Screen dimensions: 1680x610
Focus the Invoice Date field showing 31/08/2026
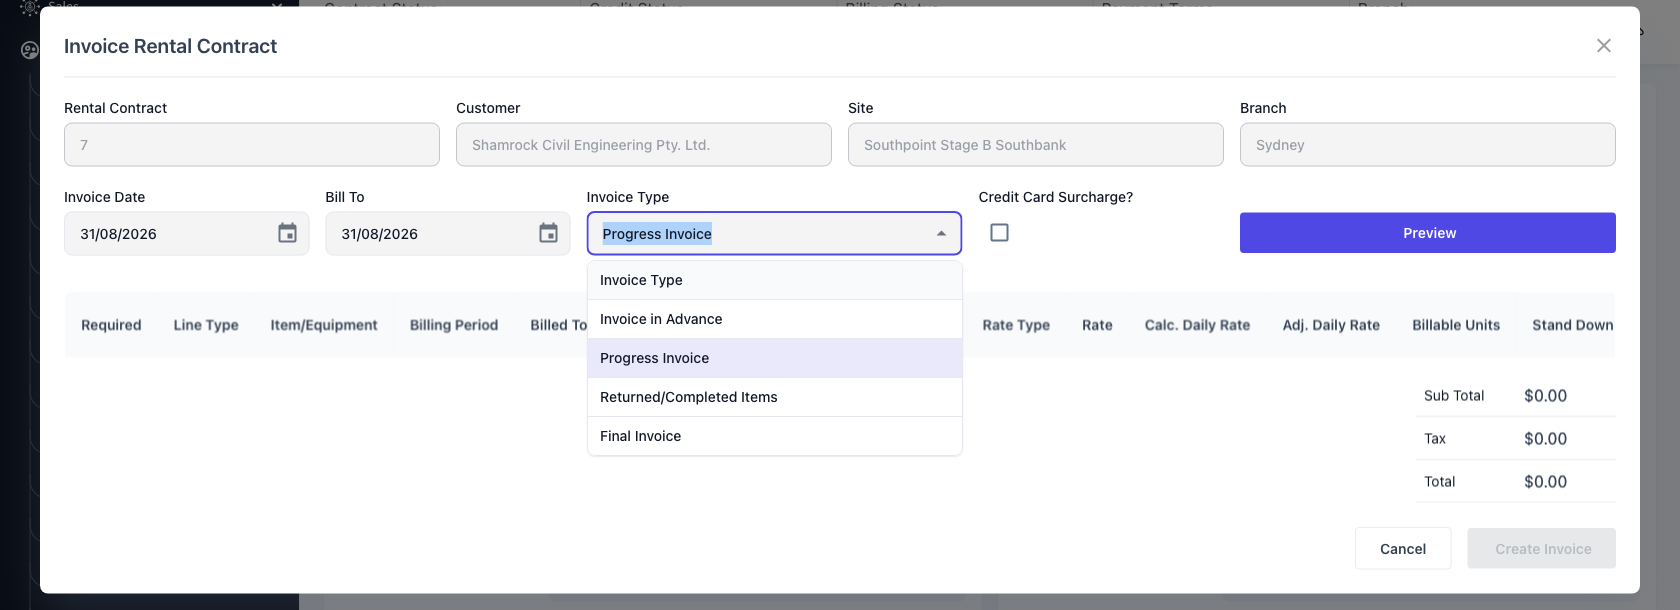(187, 234)
